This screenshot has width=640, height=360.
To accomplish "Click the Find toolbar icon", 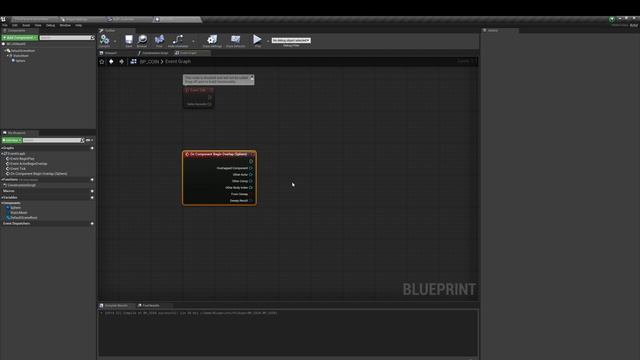I will tap(159, 39).
